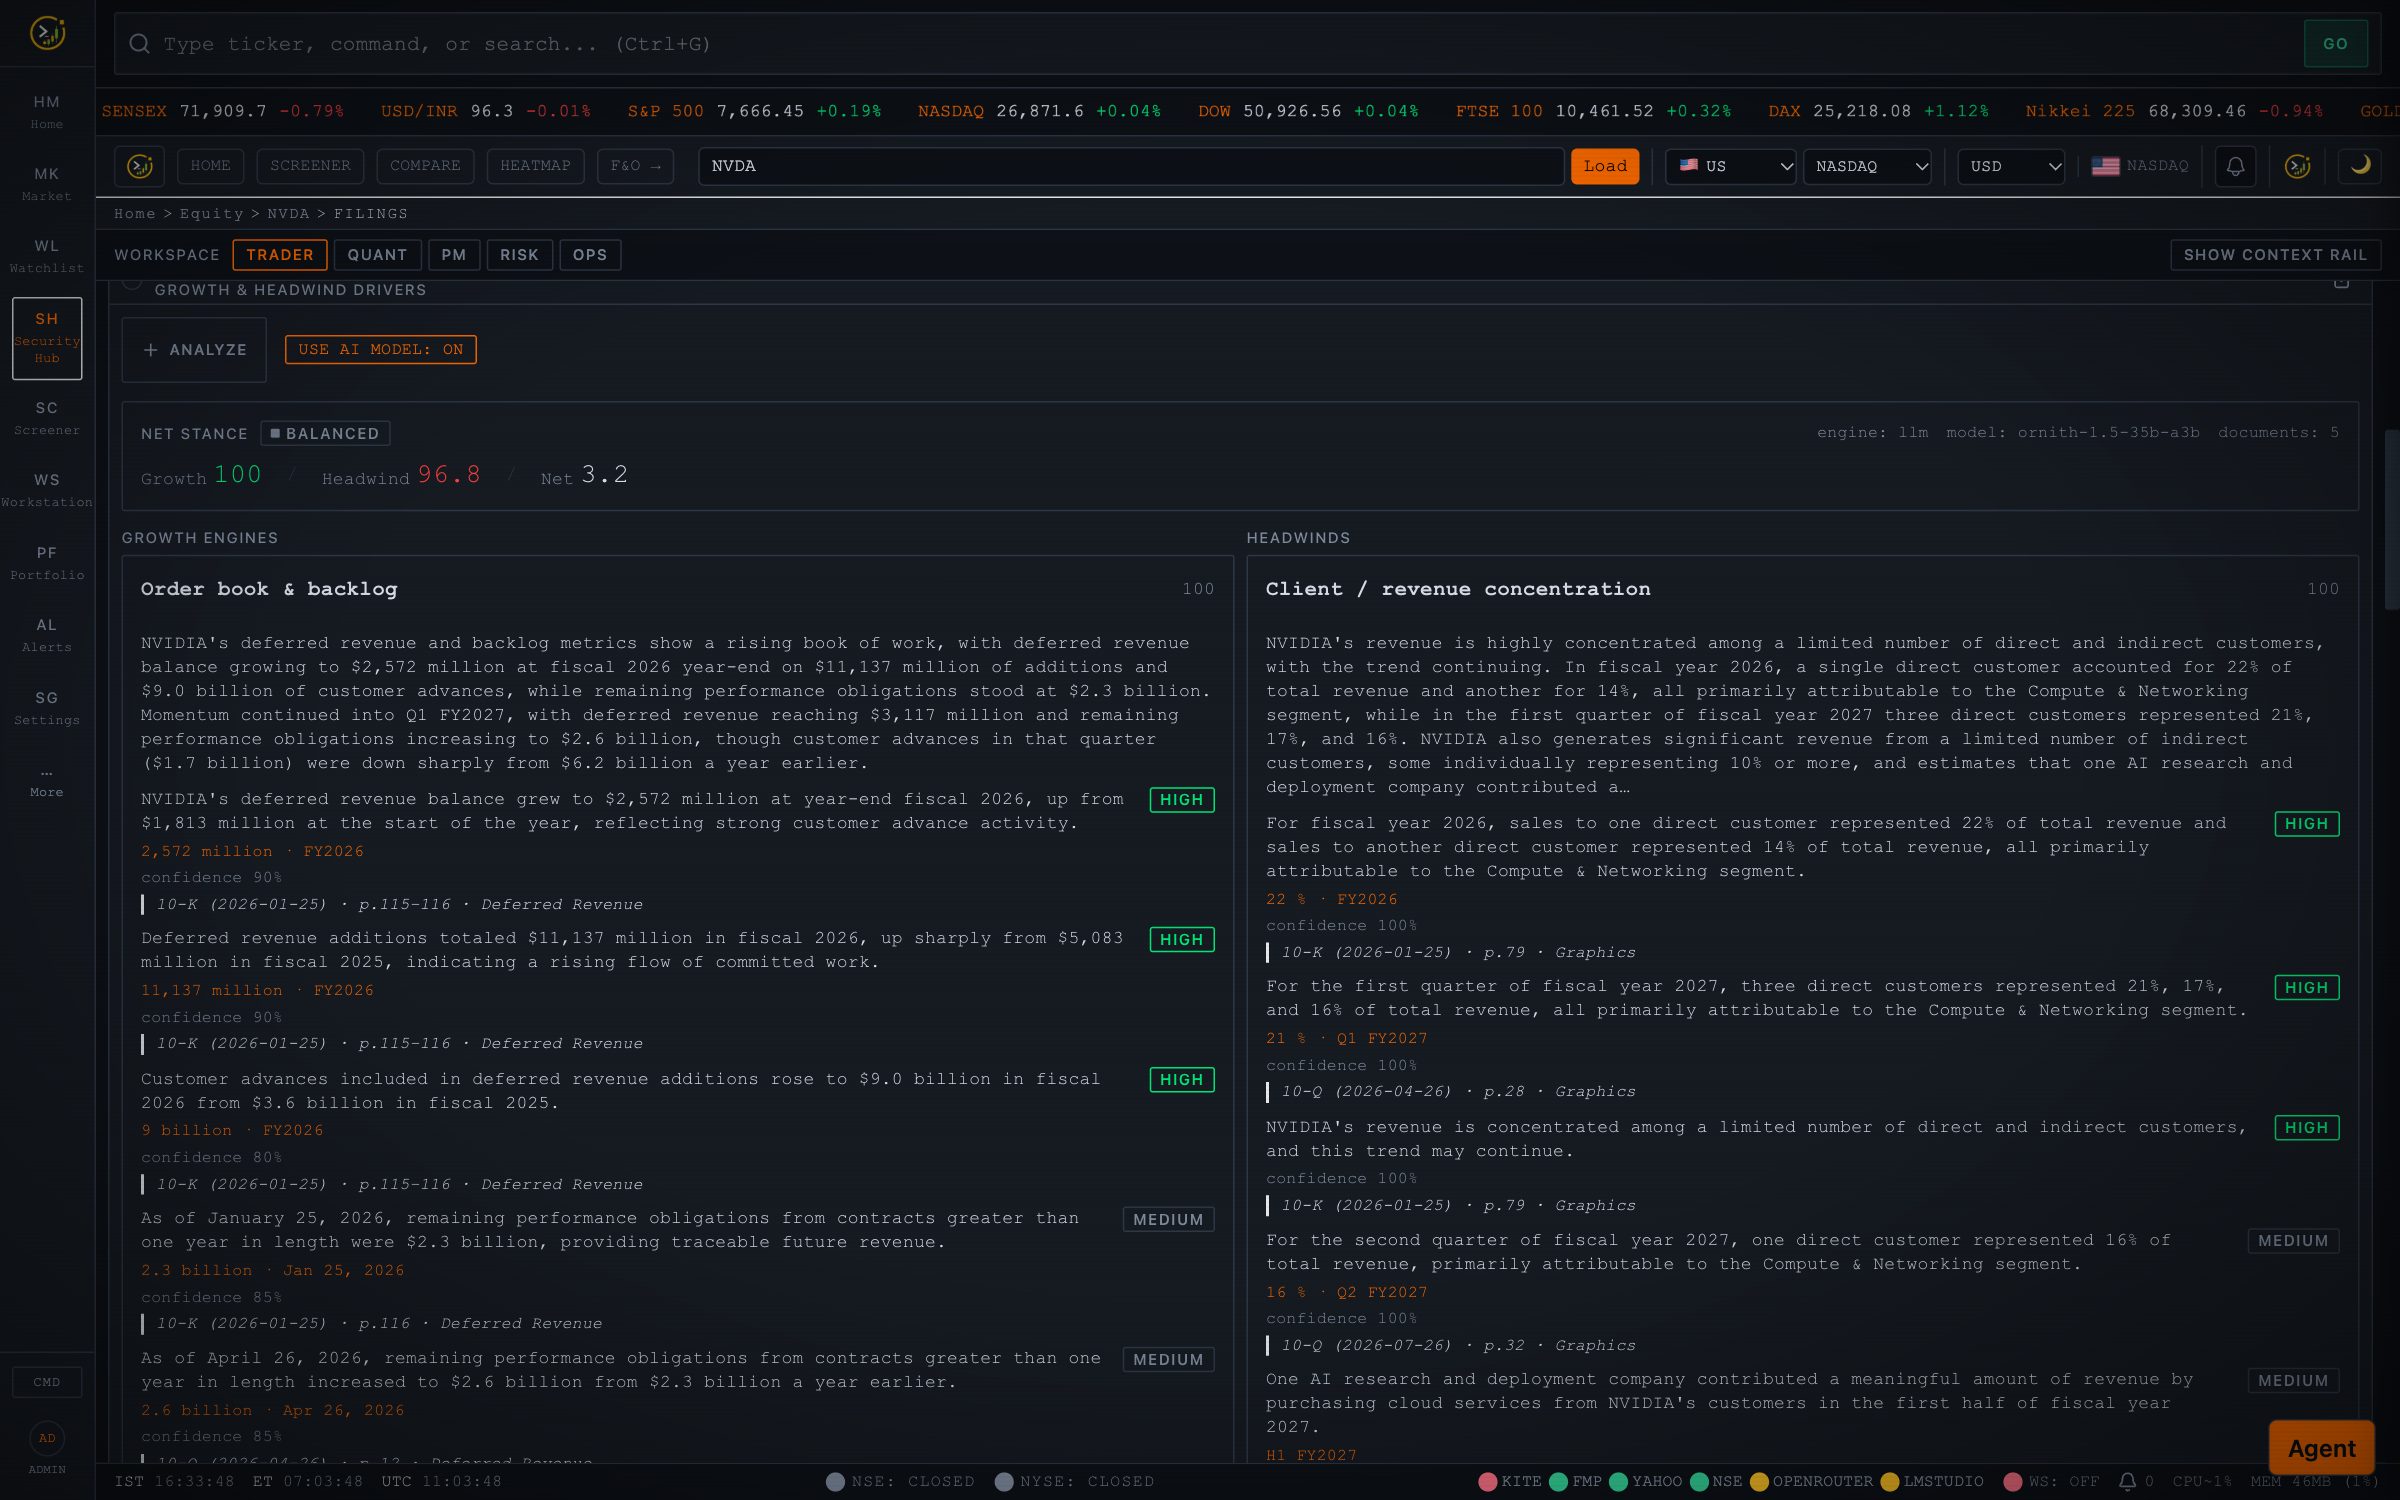Open the Market sidebar item
Image resolution: width=2400 pixels, height=1500 pixels.
click(47, 183)
